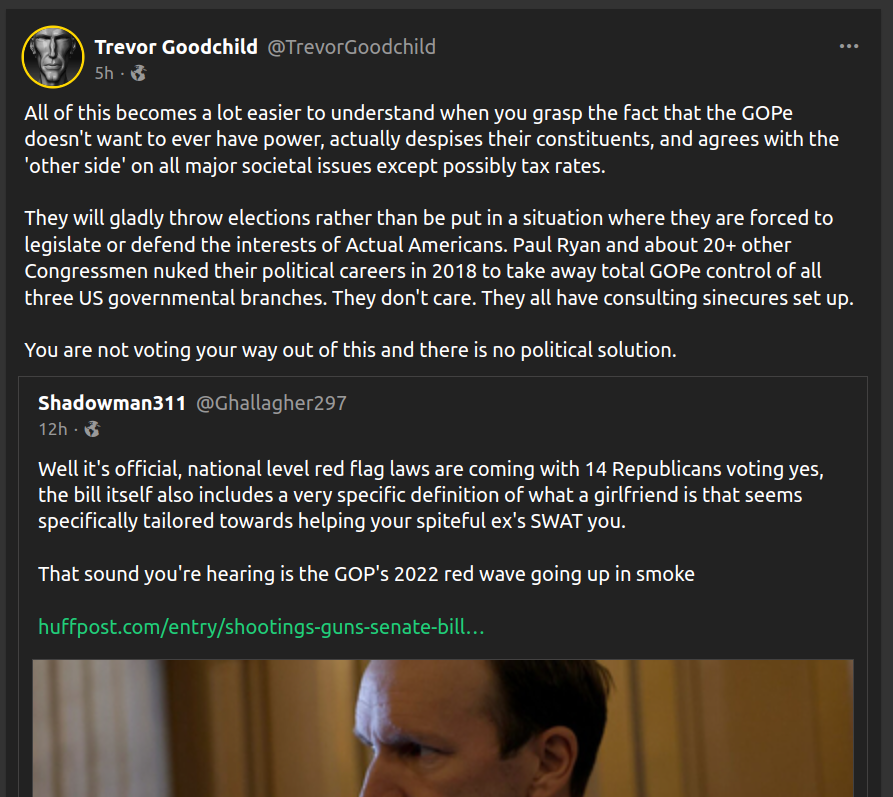Open the more options ellipsis menu
The width and height of the screenshot is (893, 797).
[x=849, y=46]
